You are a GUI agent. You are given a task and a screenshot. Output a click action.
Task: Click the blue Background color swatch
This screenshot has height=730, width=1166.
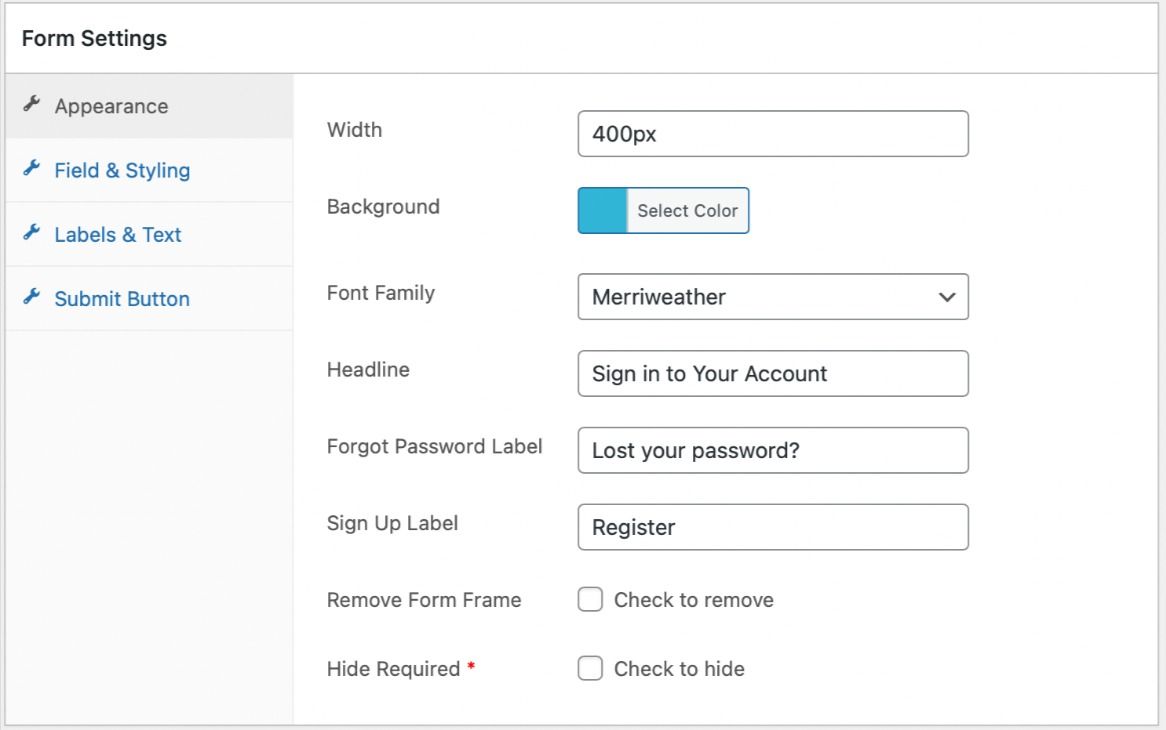pyautogui.click(x=602, y=210)
